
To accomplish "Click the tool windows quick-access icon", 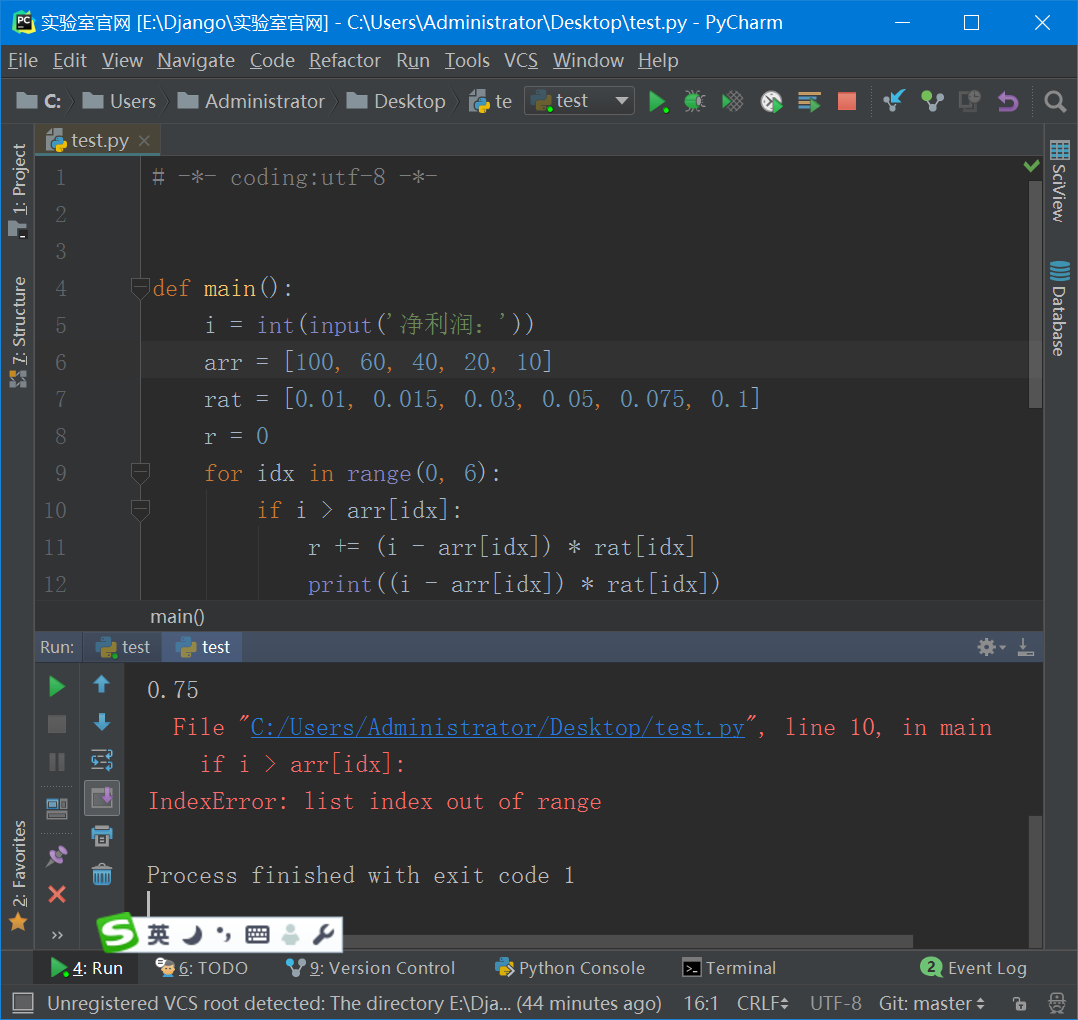I will tap(23, 1003).
